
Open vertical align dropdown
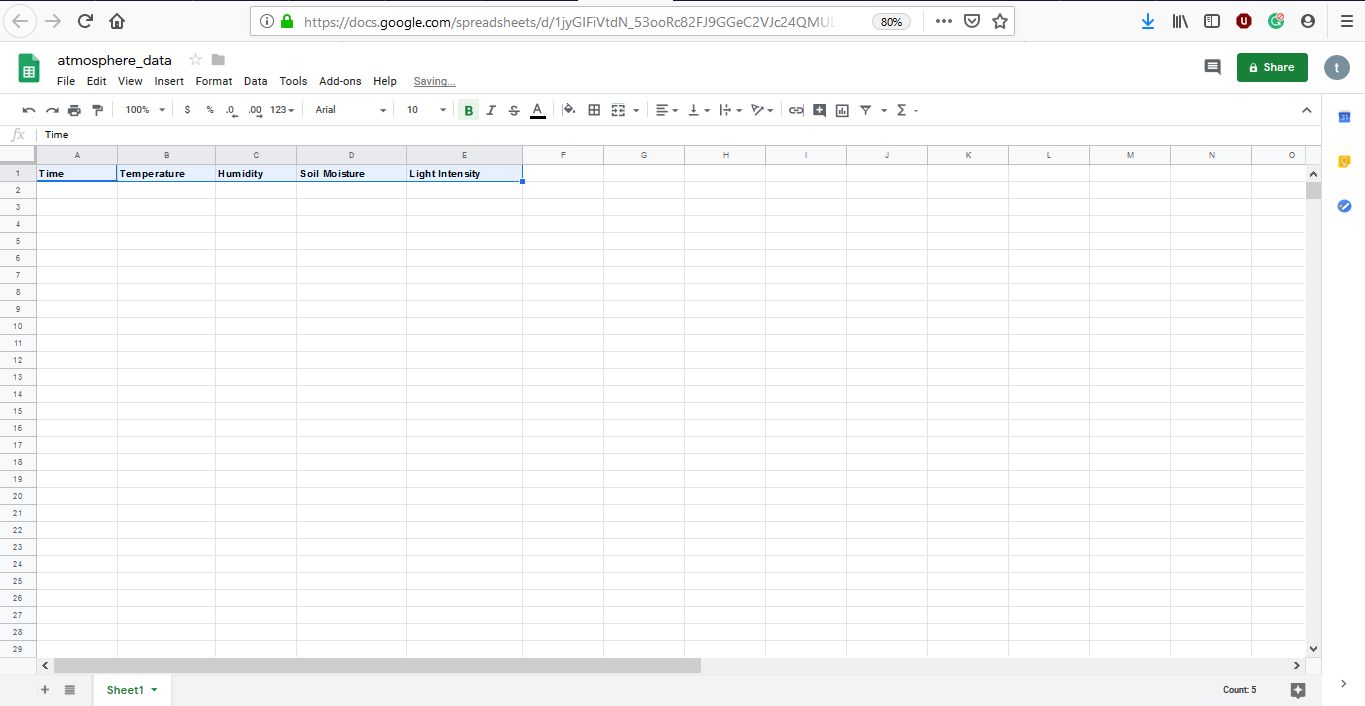tap(699, 110)
